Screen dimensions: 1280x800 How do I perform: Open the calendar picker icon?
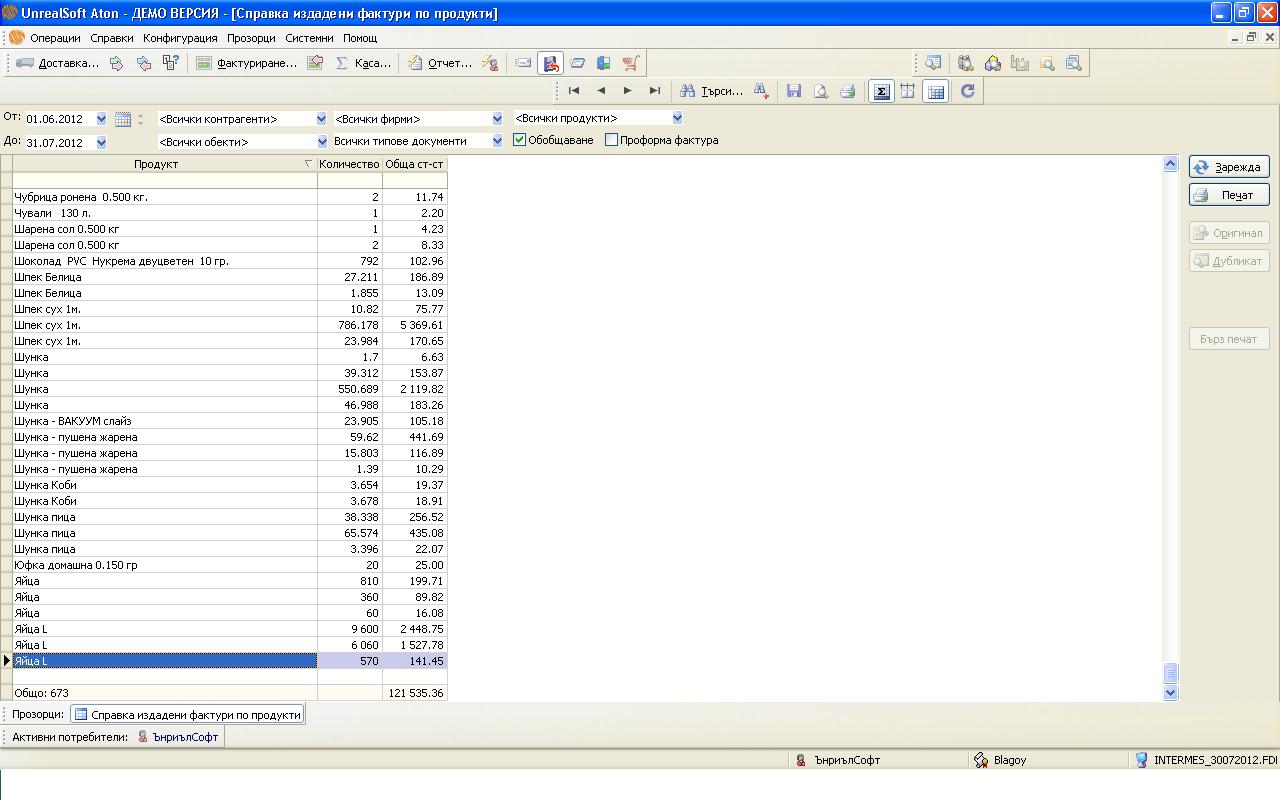coord(123,119)
